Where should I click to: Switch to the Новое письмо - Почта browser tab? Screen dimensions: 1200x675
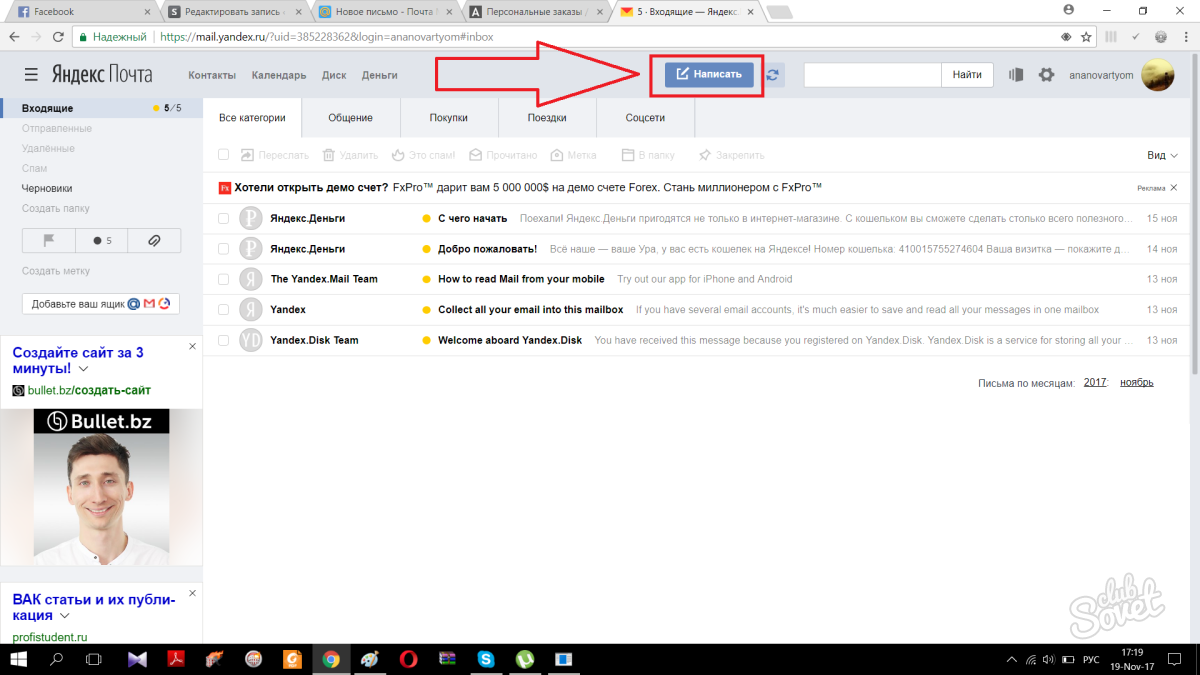(x=387, y=12)
